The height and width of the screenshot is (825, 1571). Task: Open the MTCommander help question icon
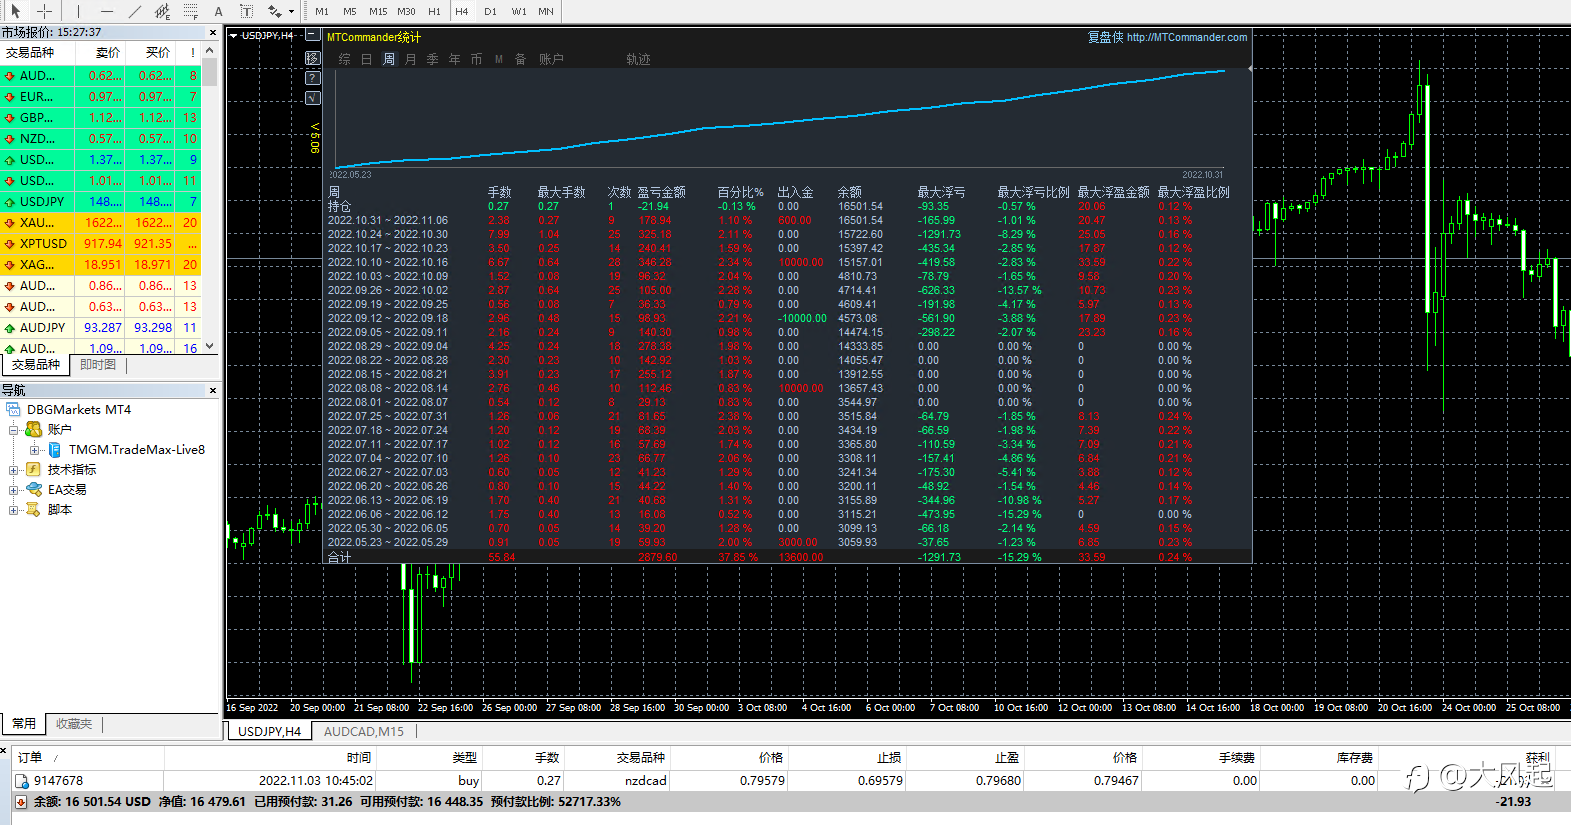[x=313, y=78]
